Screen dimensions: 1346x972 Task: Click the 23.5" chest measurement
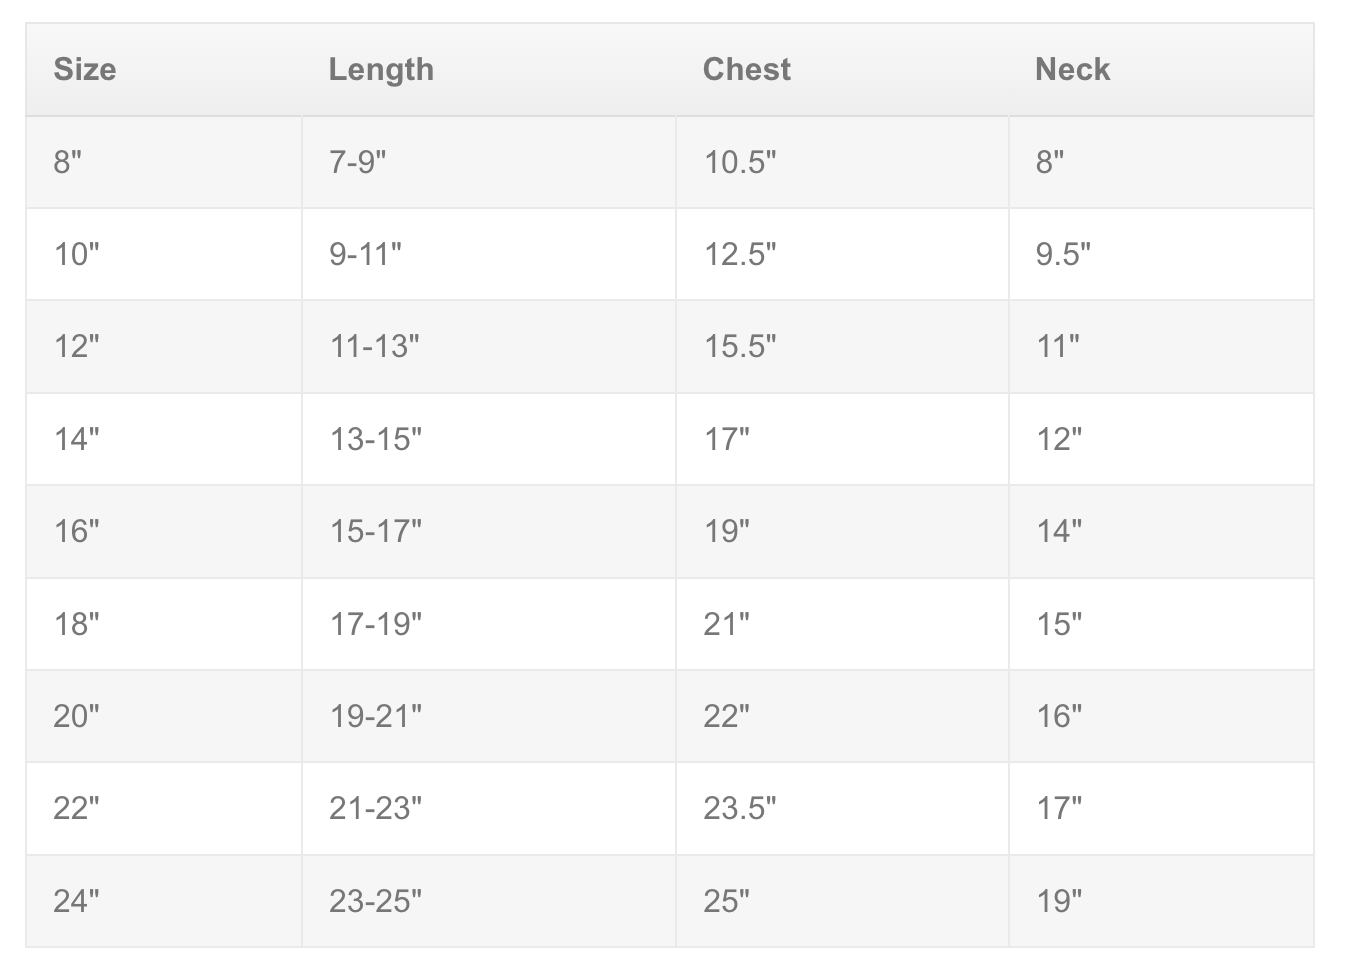[x=740, y=808]
